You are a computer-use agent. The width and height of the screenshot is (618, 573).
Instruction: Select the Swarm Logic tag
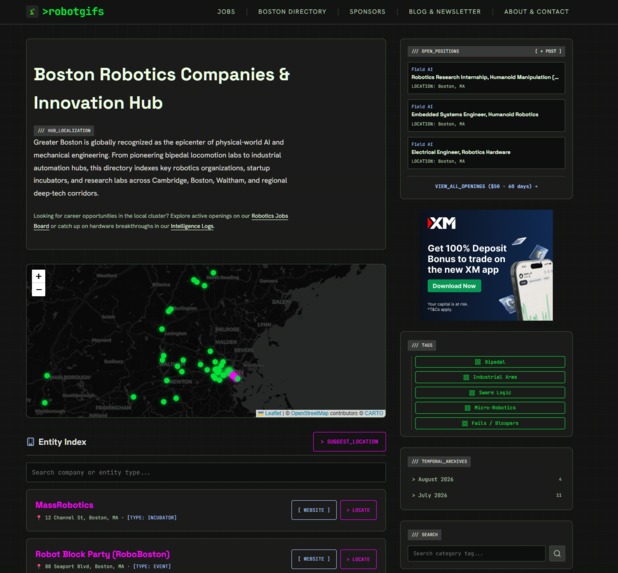point(490,393)
